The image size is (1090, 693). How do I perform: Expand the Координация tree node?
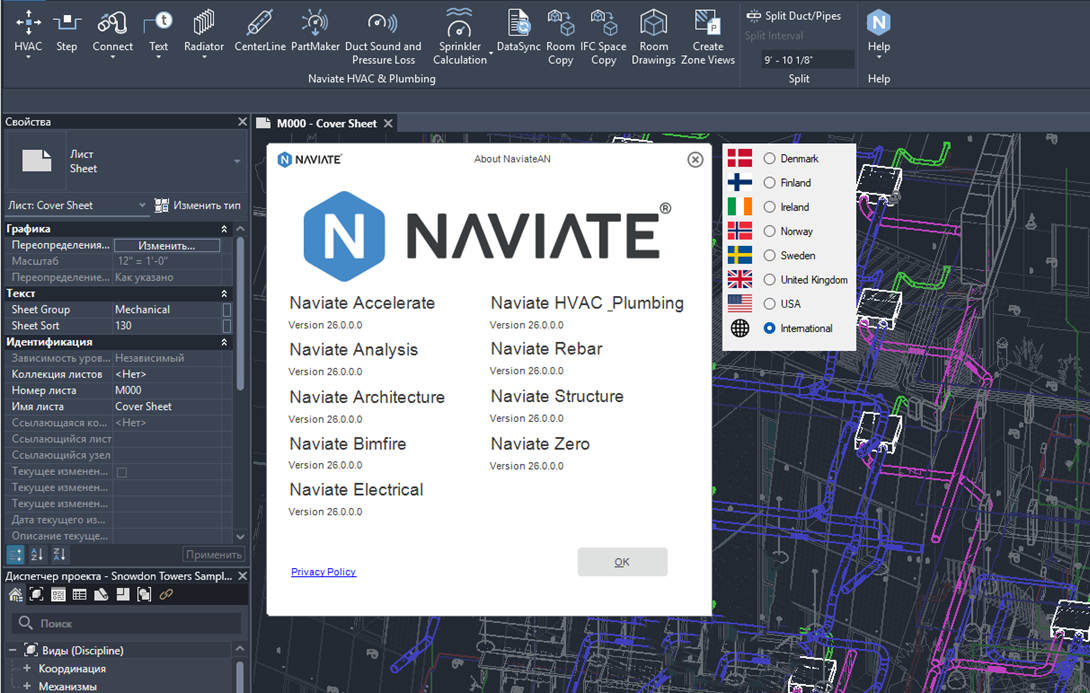27,669
